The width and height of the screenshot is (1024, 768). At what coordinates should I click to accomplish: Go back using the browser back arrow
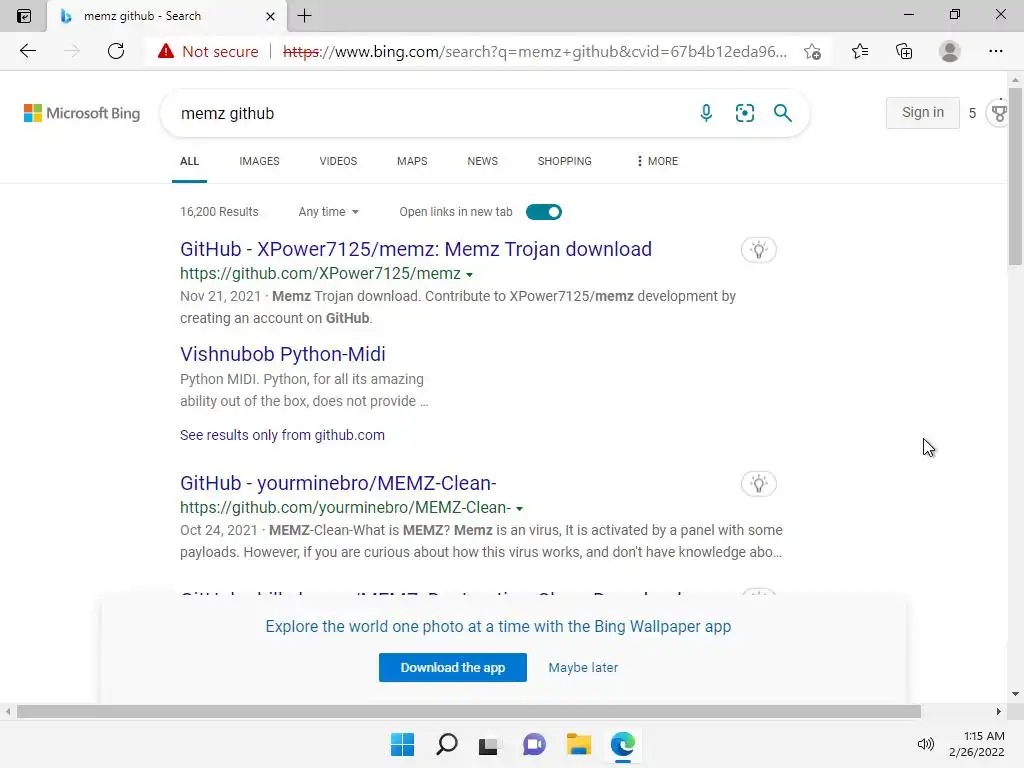(x=27, y=51)
